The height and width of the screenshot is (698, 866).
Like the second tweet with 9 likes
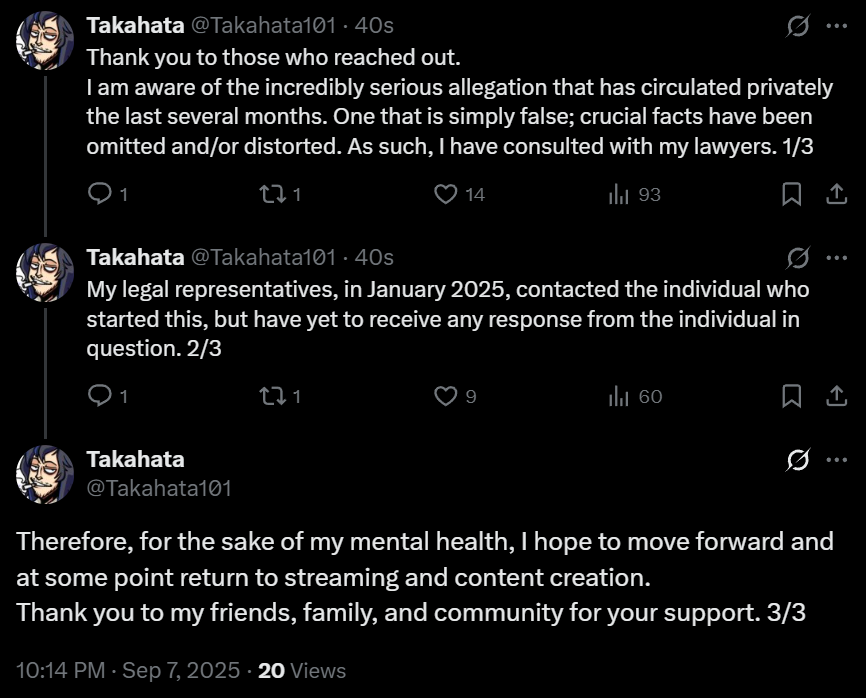pyautogui.click(x=446, y=396)
